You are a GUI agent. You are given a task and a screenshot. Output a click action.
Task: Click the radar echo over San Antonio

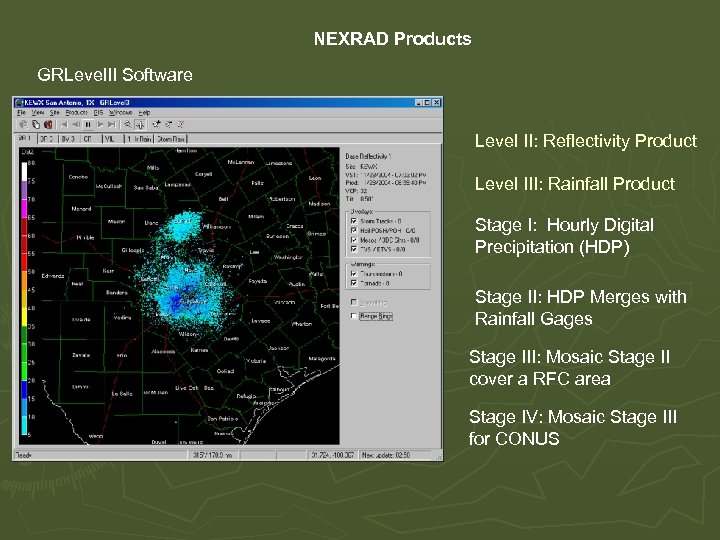(186, 296)
